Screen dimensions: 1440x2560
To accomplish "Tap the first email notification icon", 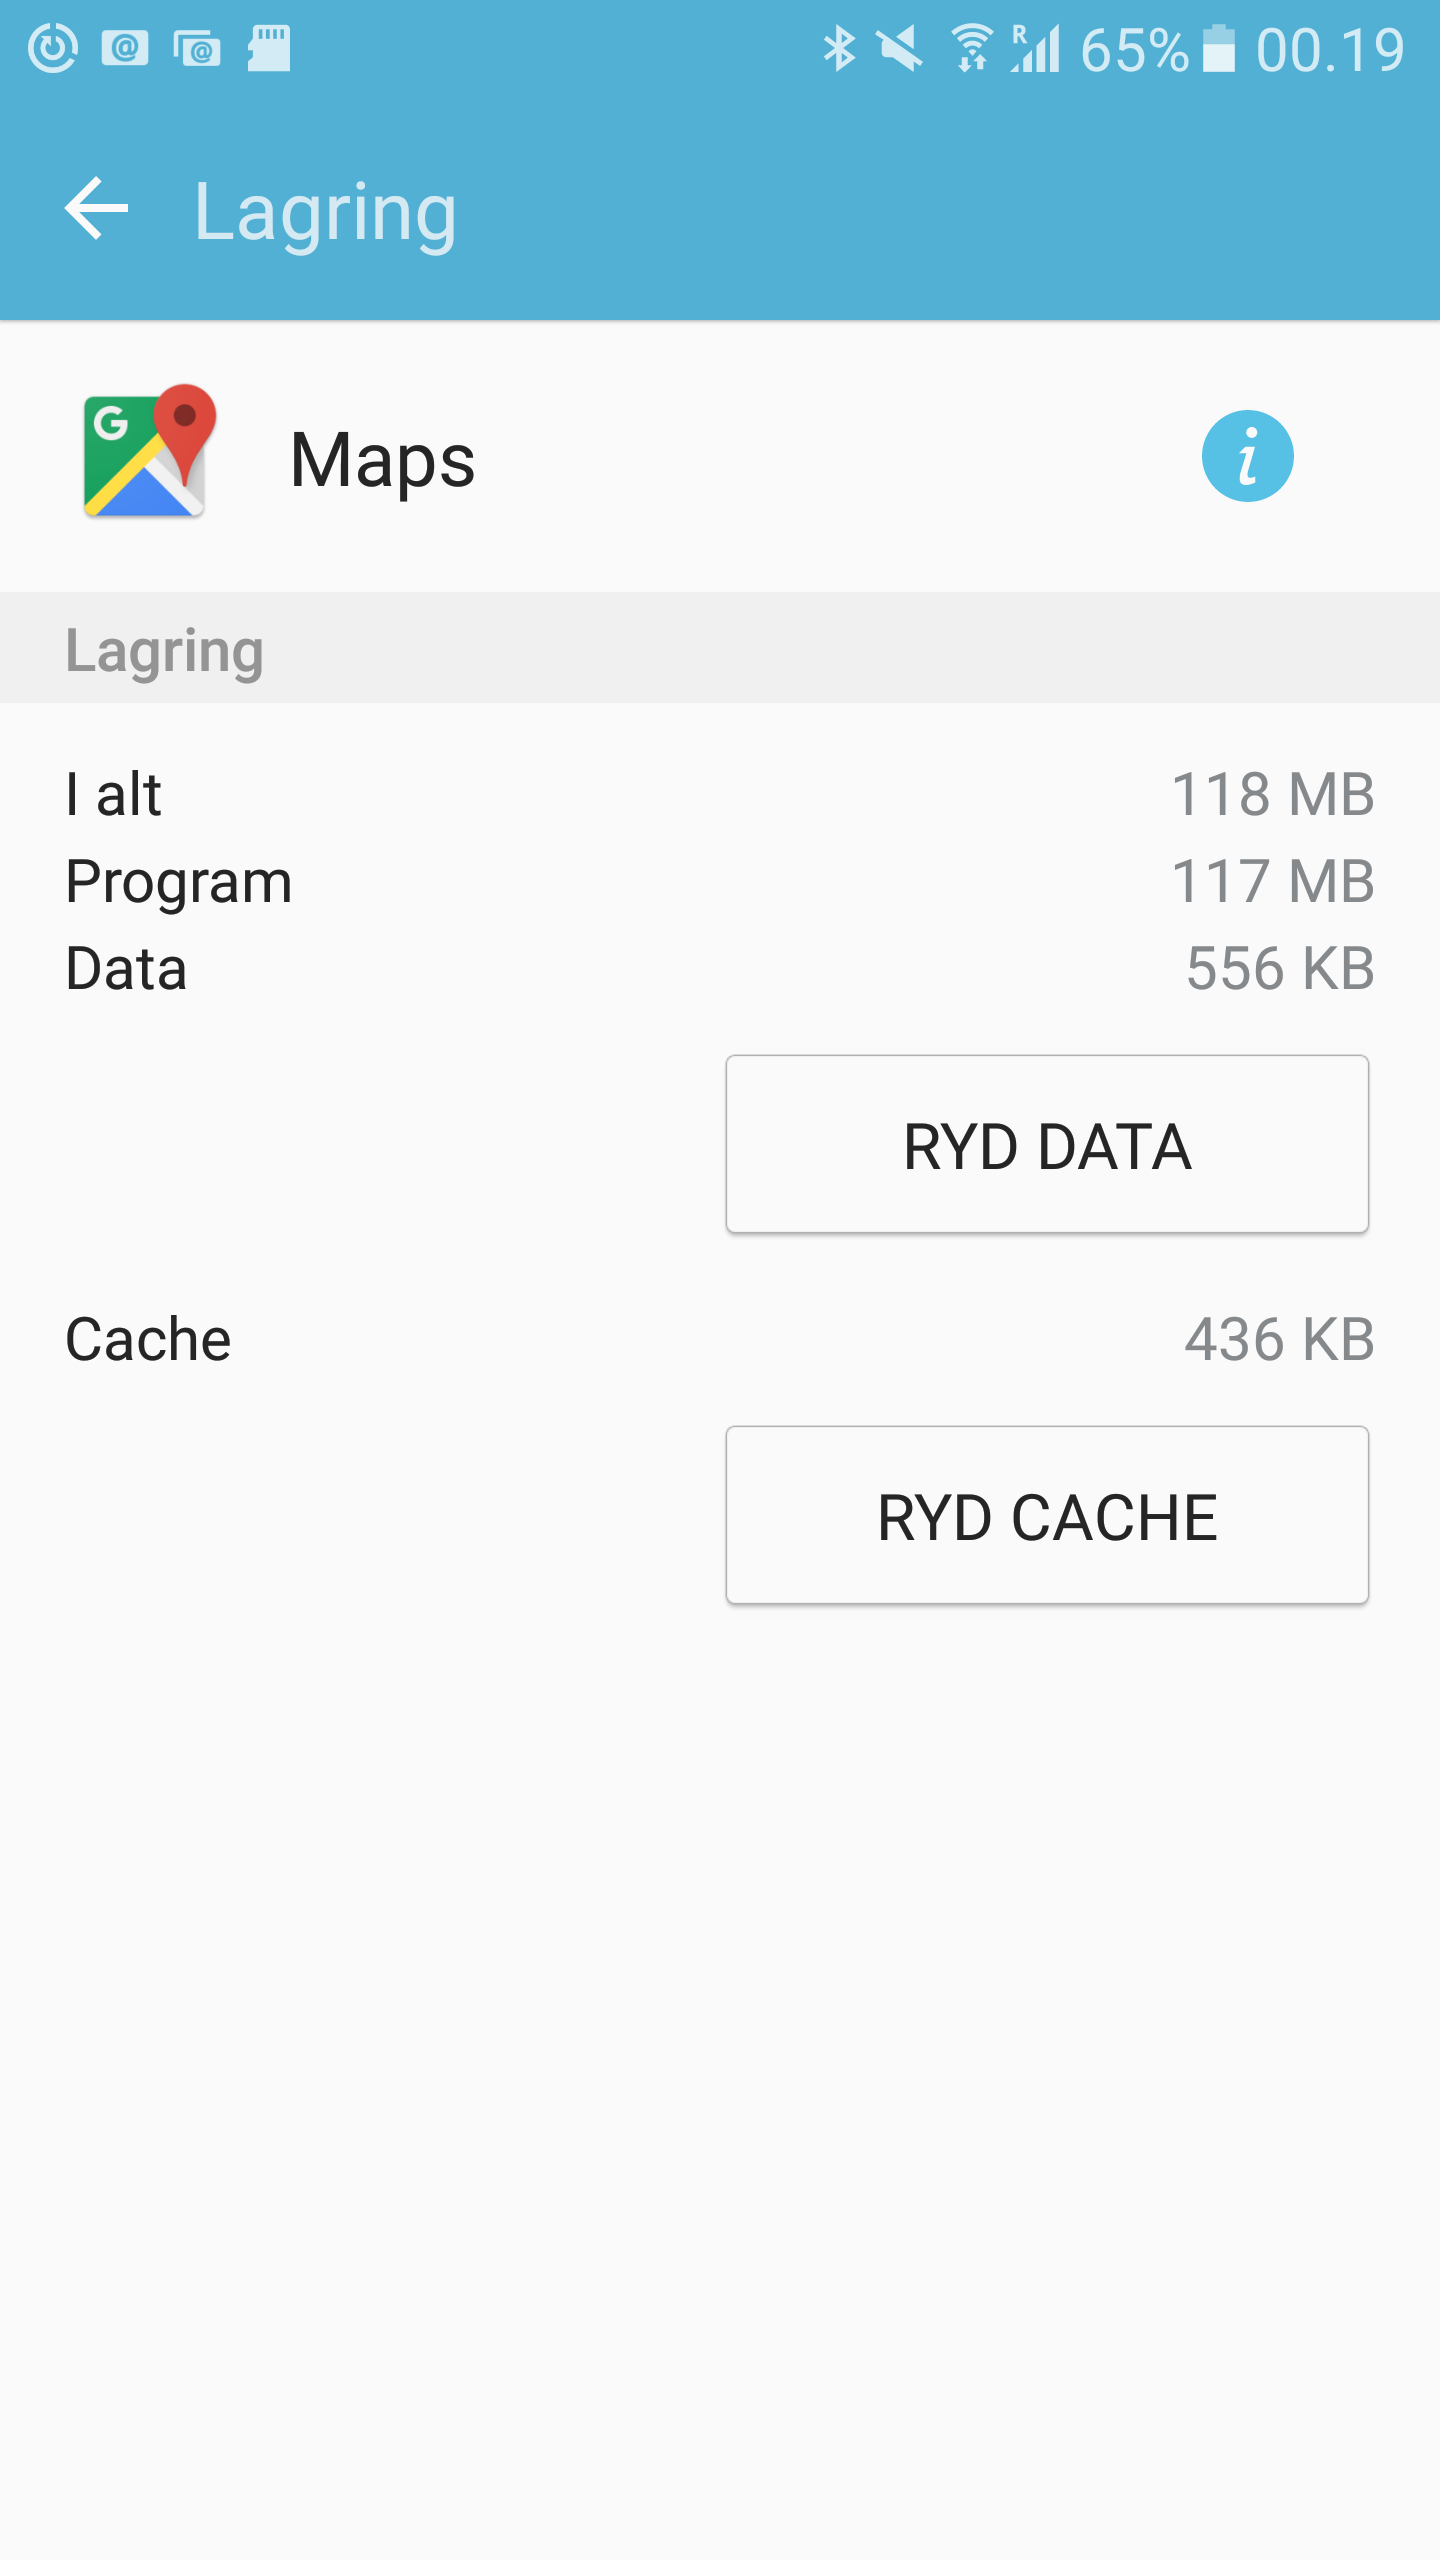I will (125, 49).
